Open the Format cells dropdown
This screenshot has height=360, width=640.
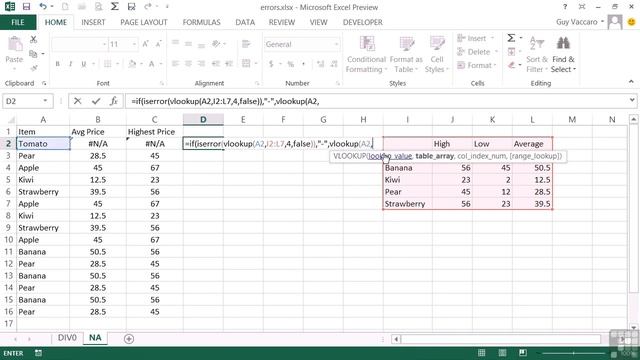(495, 65)
